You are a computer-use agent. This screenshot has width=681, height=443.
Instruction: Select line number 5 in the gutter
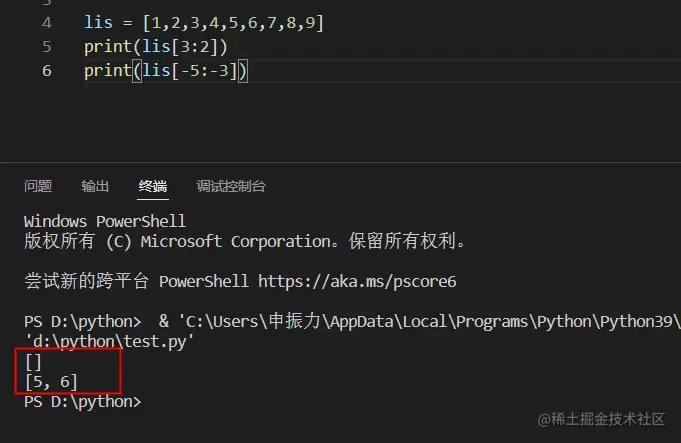(x=48, y=46)
